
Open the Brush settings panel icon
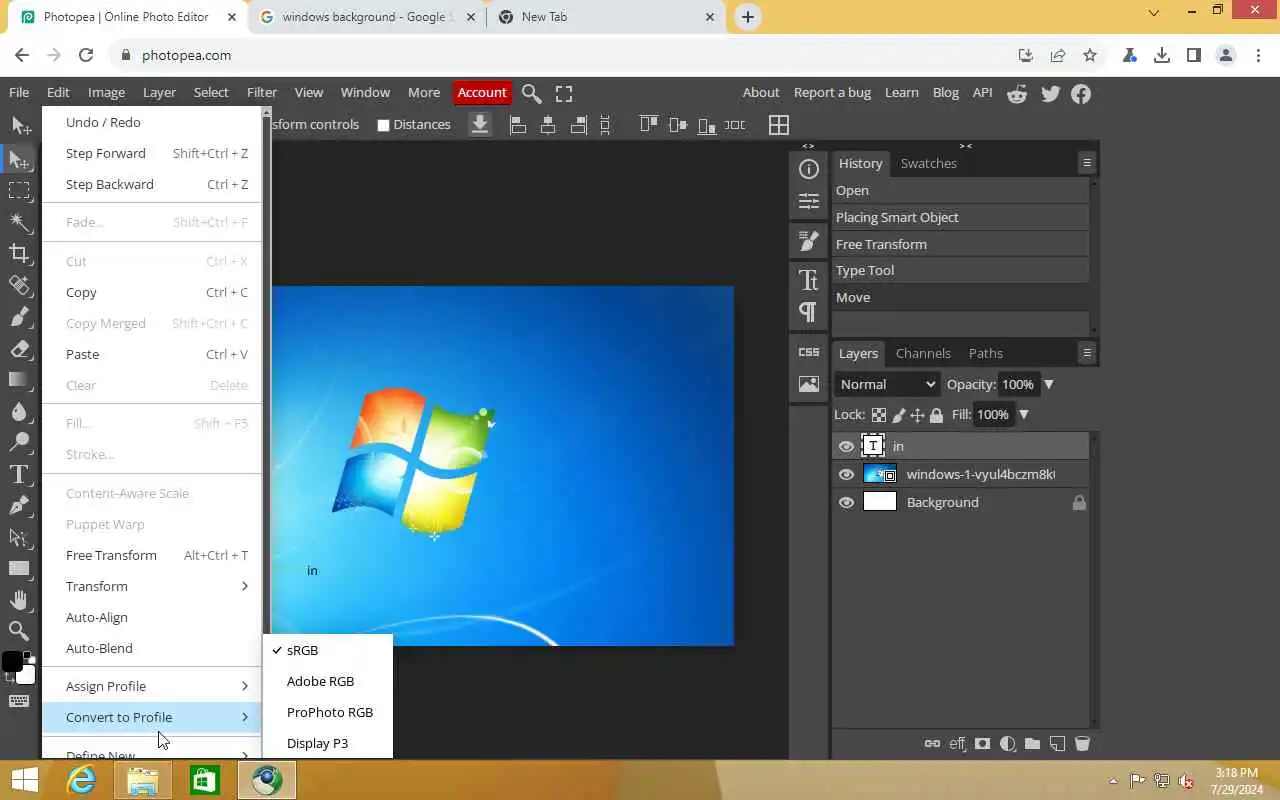[809, 241]
